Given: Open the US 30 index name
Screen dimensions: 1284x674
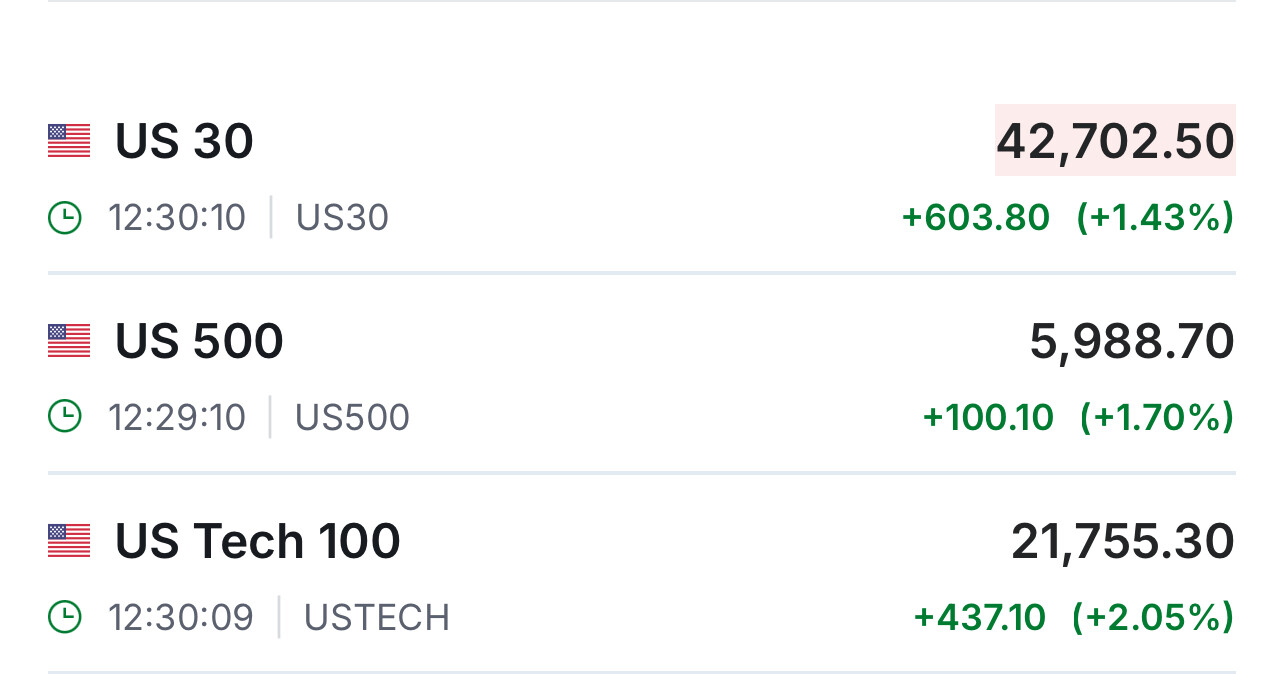Looking at the screenshot, I should [x=184, y=141].
